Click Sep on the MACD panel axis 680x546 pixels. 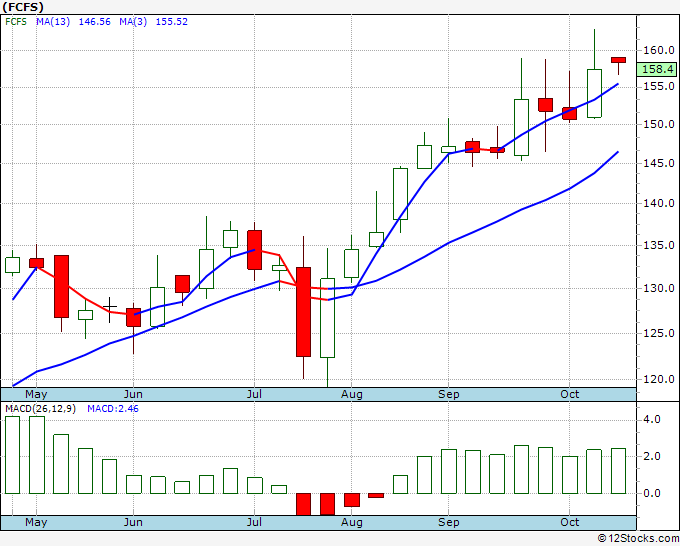pos(448,522)
